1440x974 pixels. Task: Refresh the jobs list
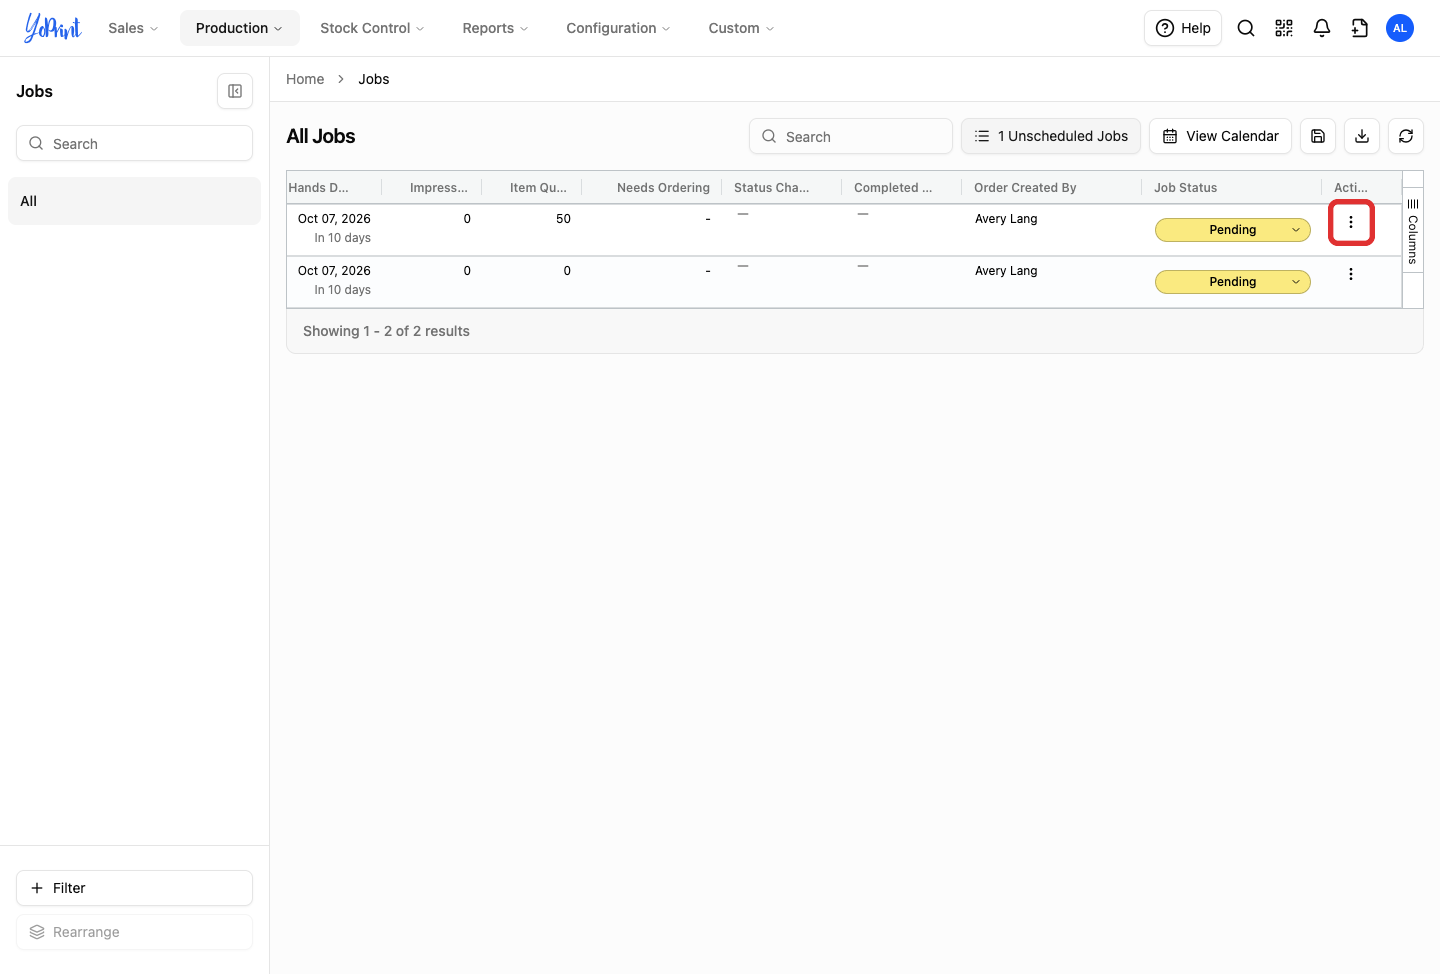(1406, 136)
